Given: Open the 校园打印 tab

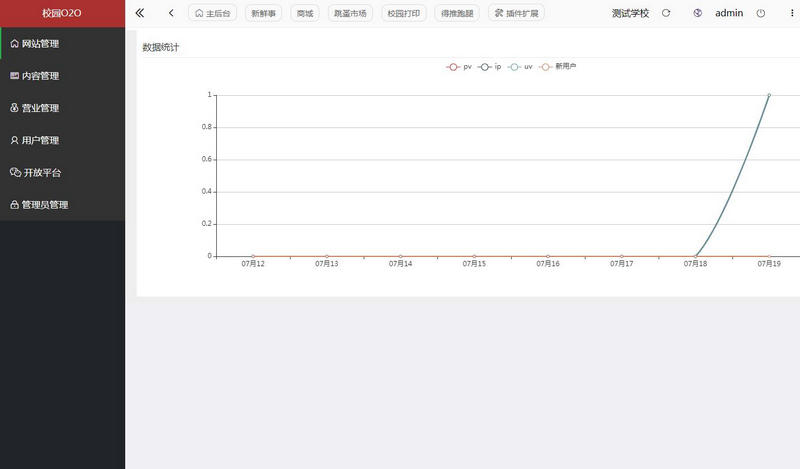Looking at the screenshot, I should [x=404, y=13].
